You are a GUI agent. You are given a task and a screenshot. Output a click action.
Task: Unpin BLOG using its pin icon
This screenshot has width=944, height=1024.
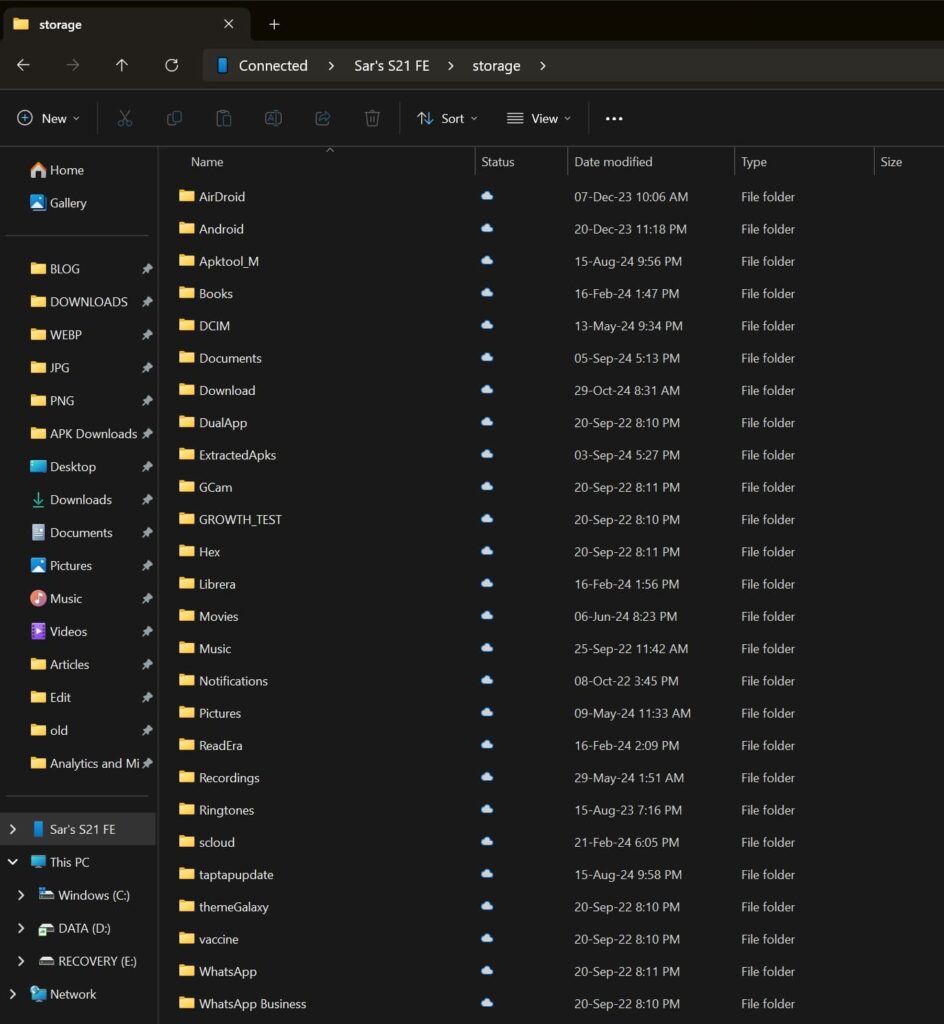[148, 268]
